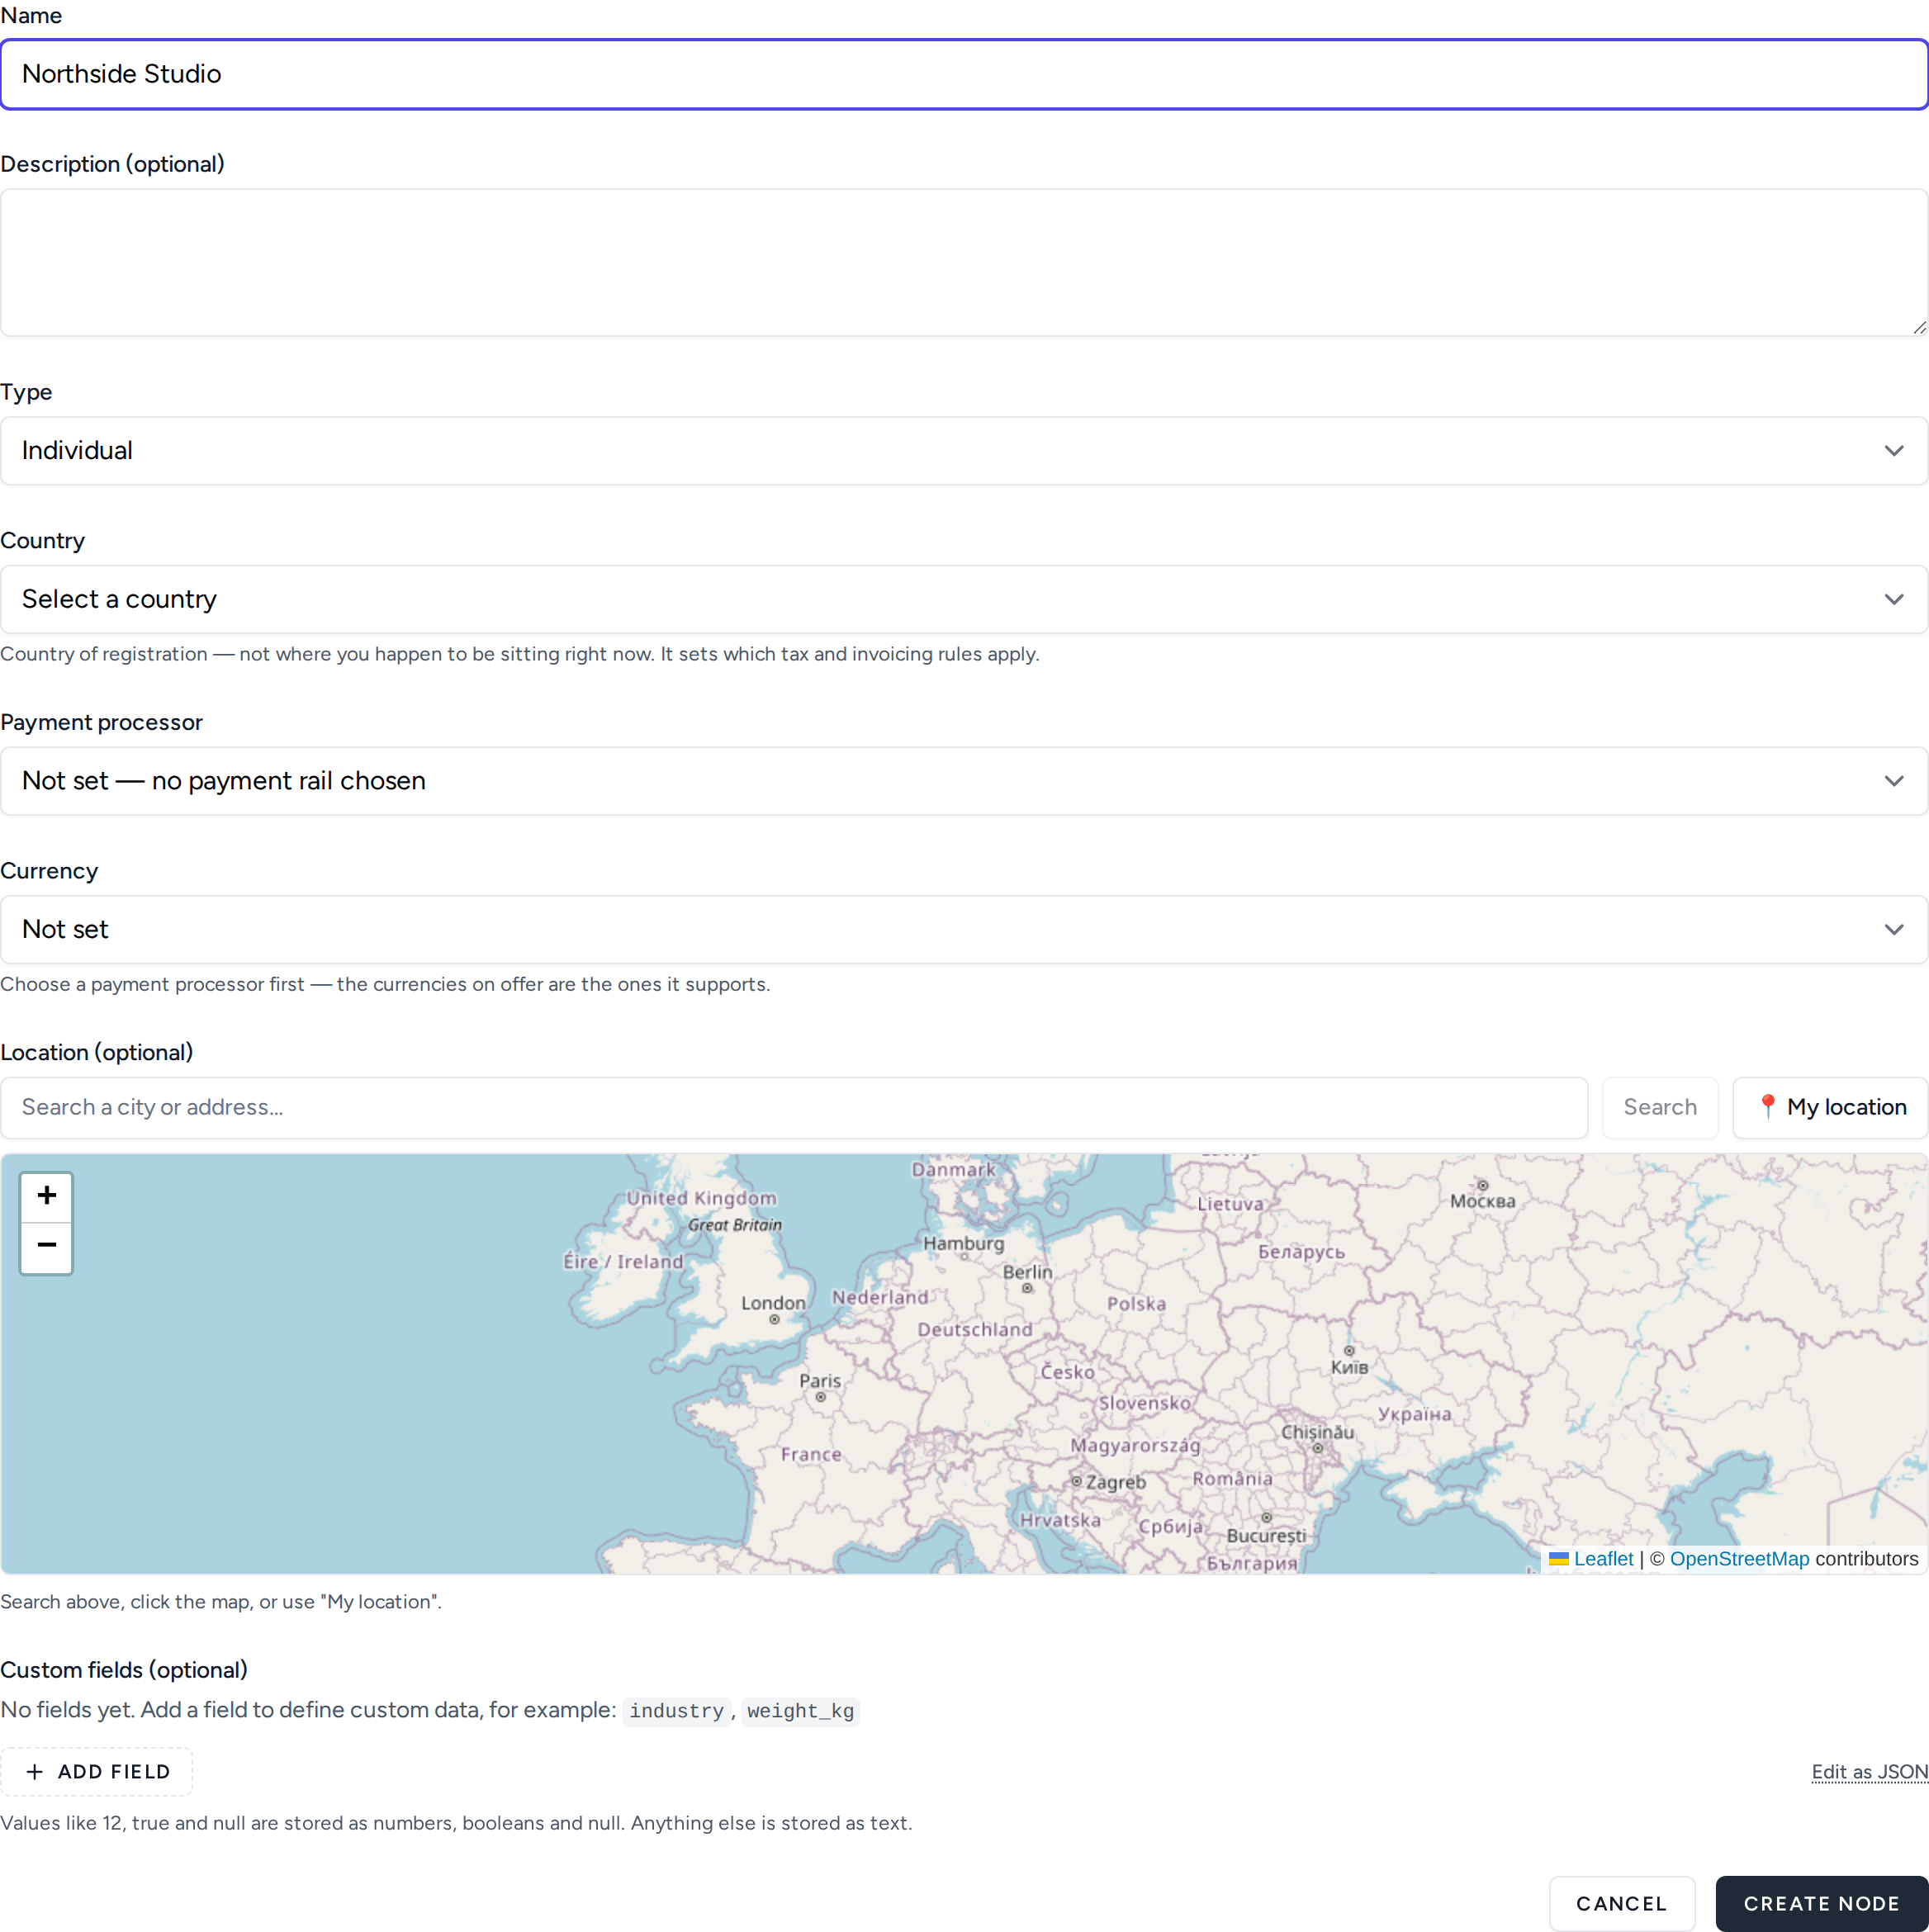The width and height of the screenshot is (1929, 1932).
Task: Click the Create Node button
Action: [x=1822, y=1903]
